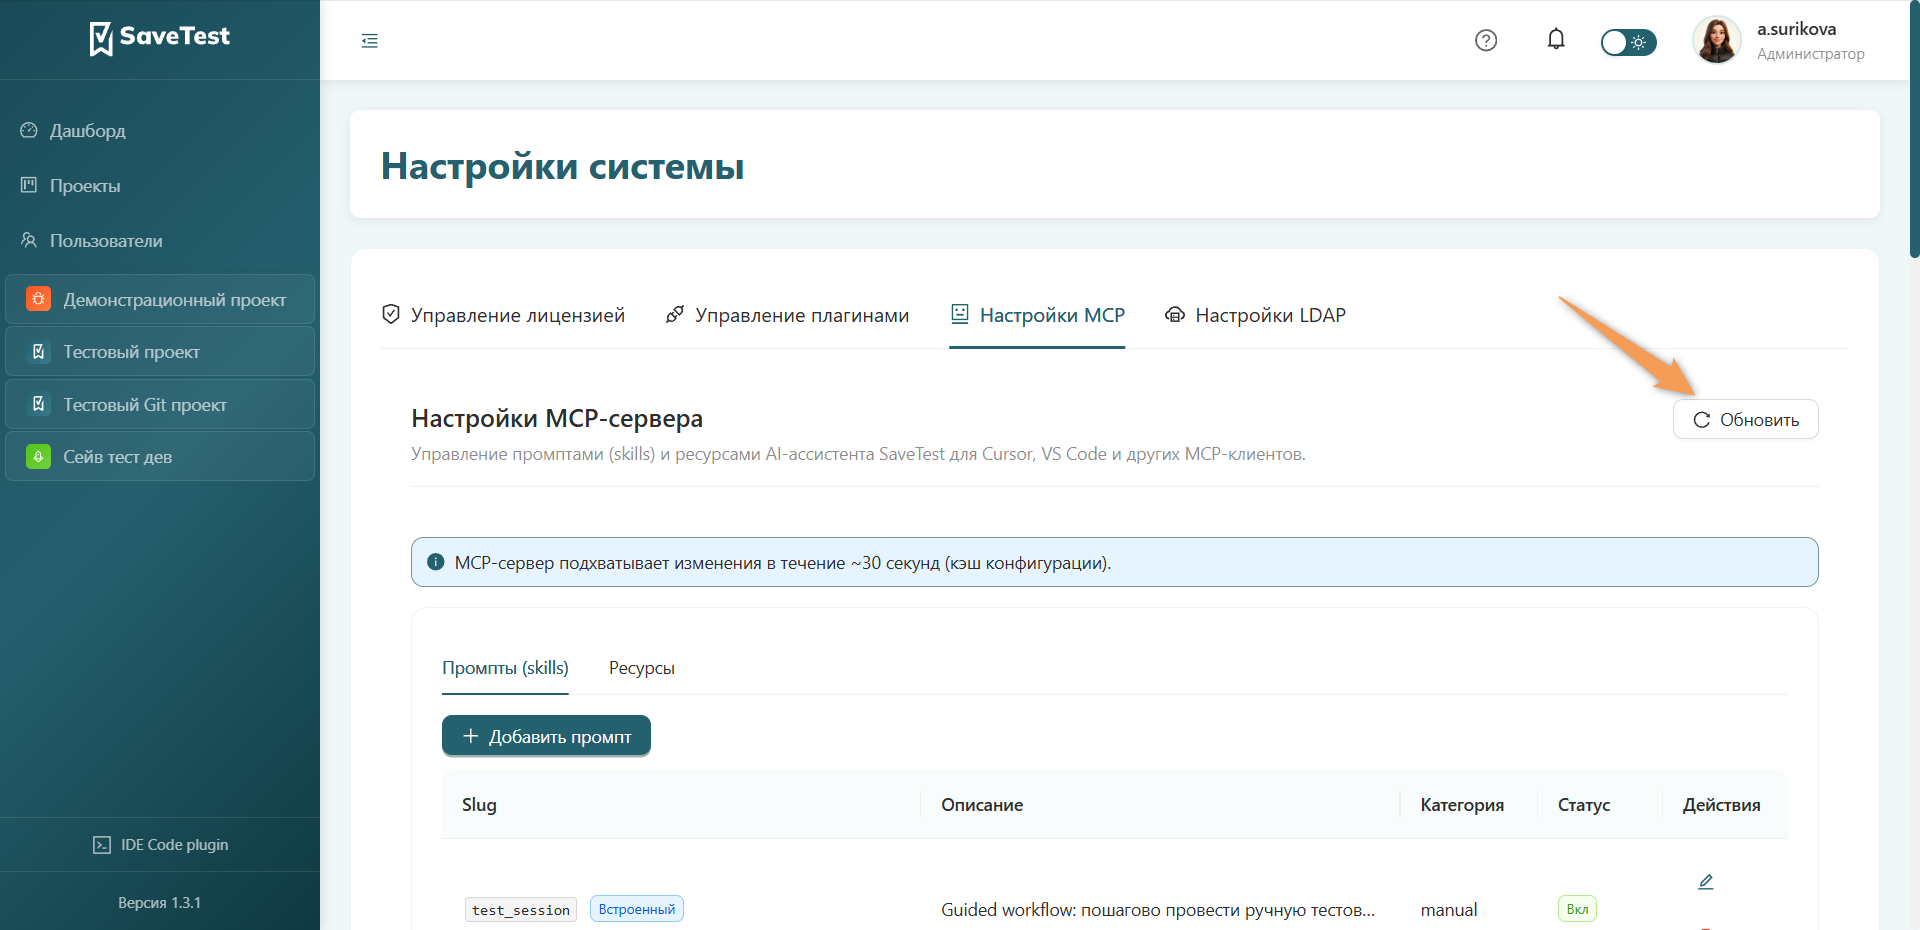Screen dimensions: 1920x930
Task: Click Версия 1.3.1 text
Action: 160,903
